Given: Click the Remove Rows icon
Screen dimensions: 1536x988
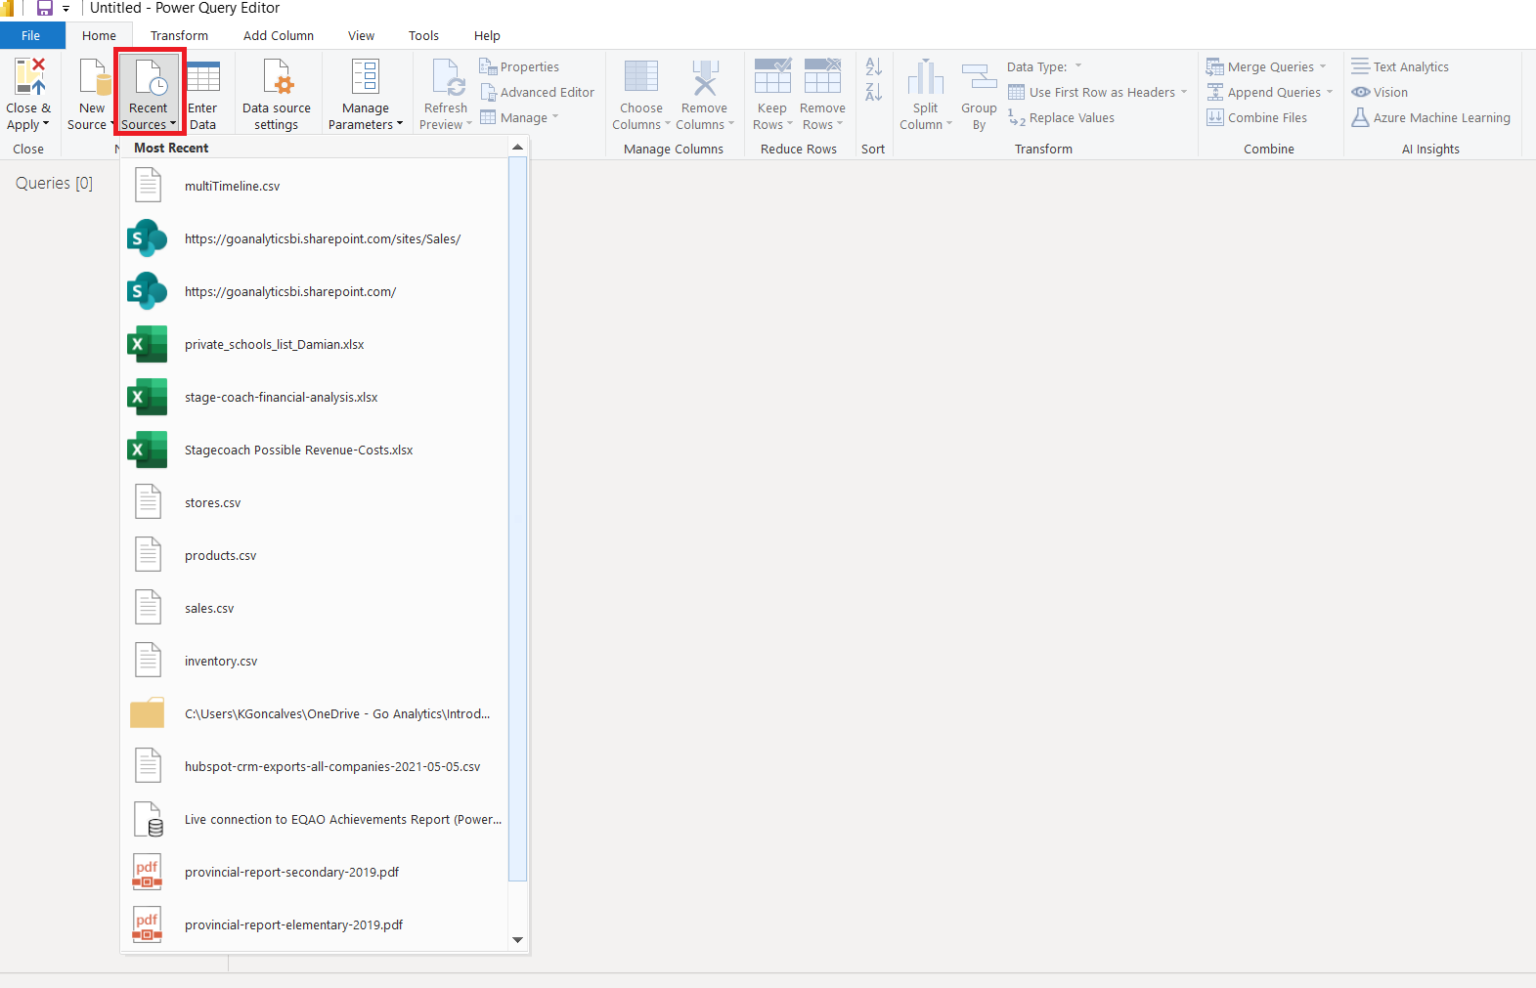Looking at the screenshot, I should (822, 76).
